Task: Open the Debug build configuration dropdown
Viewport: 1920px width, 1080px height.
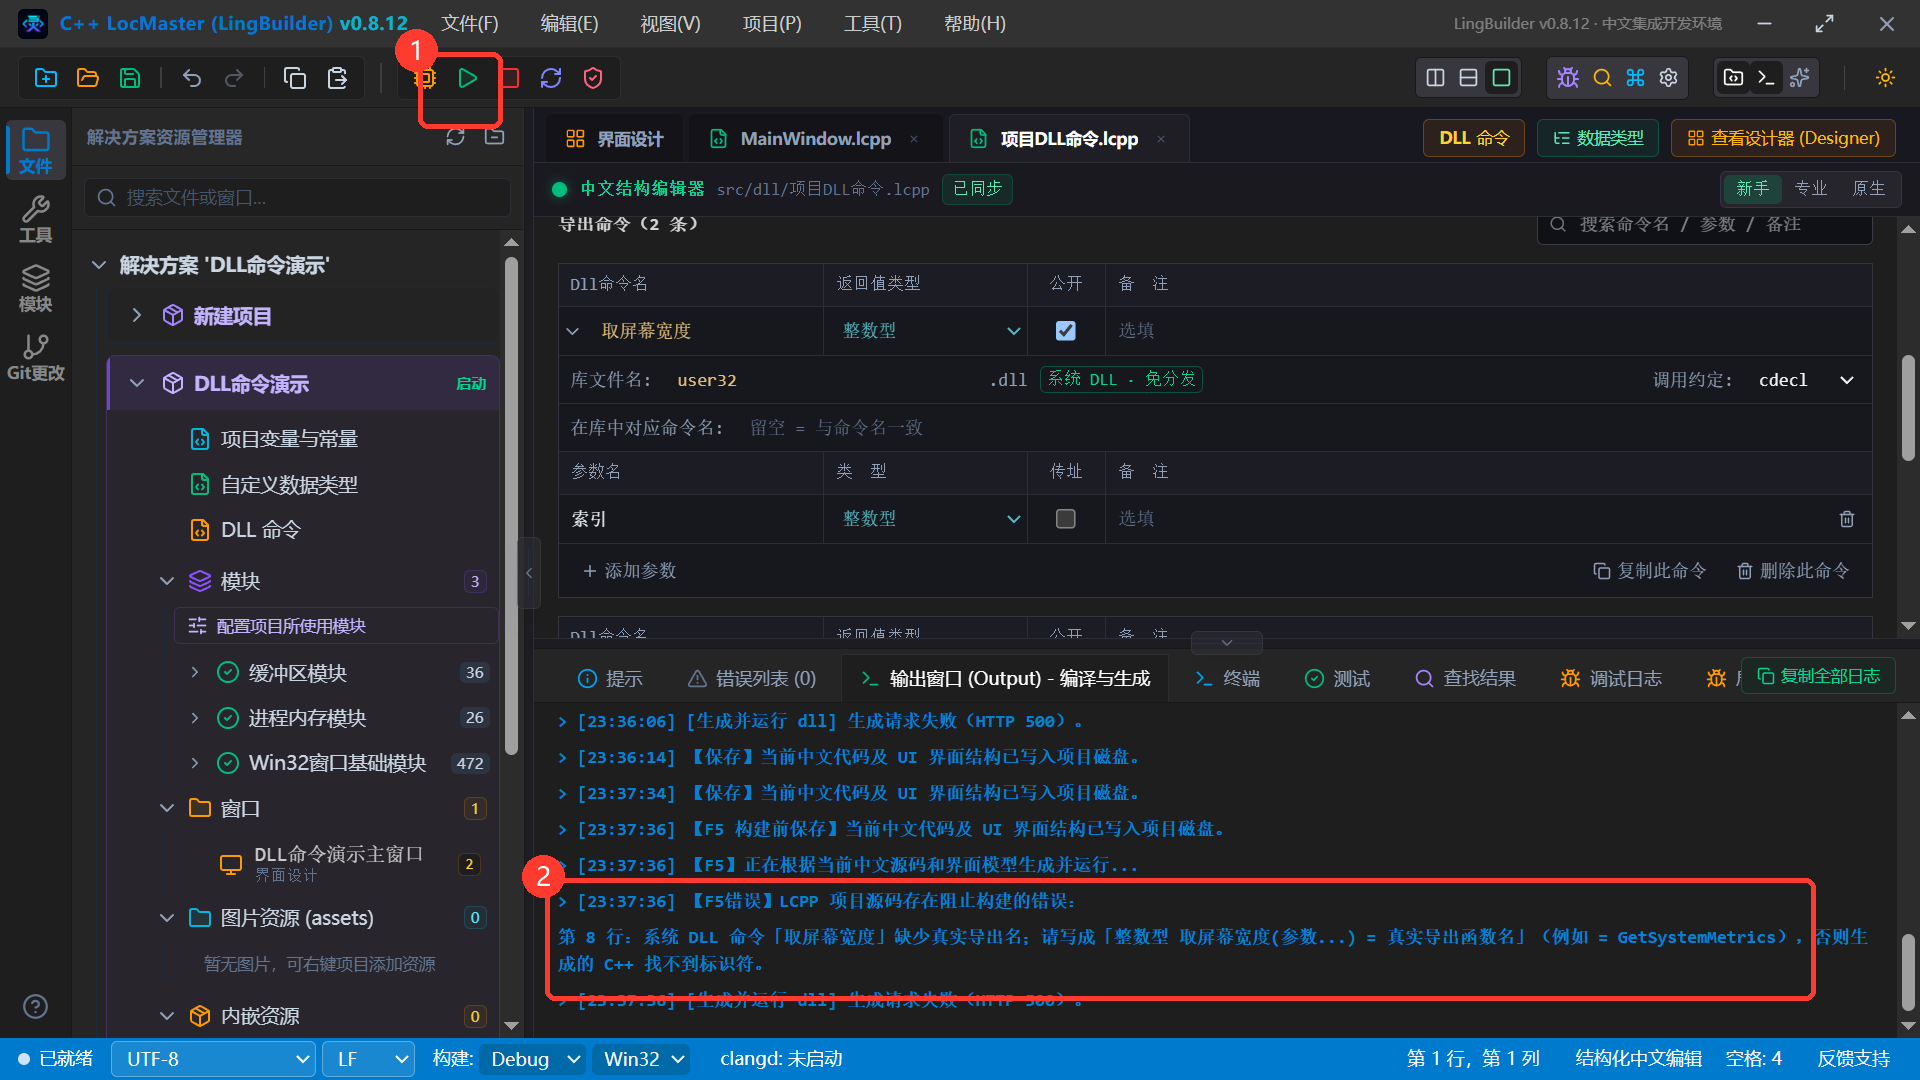Action: (x=534, y=1059)
